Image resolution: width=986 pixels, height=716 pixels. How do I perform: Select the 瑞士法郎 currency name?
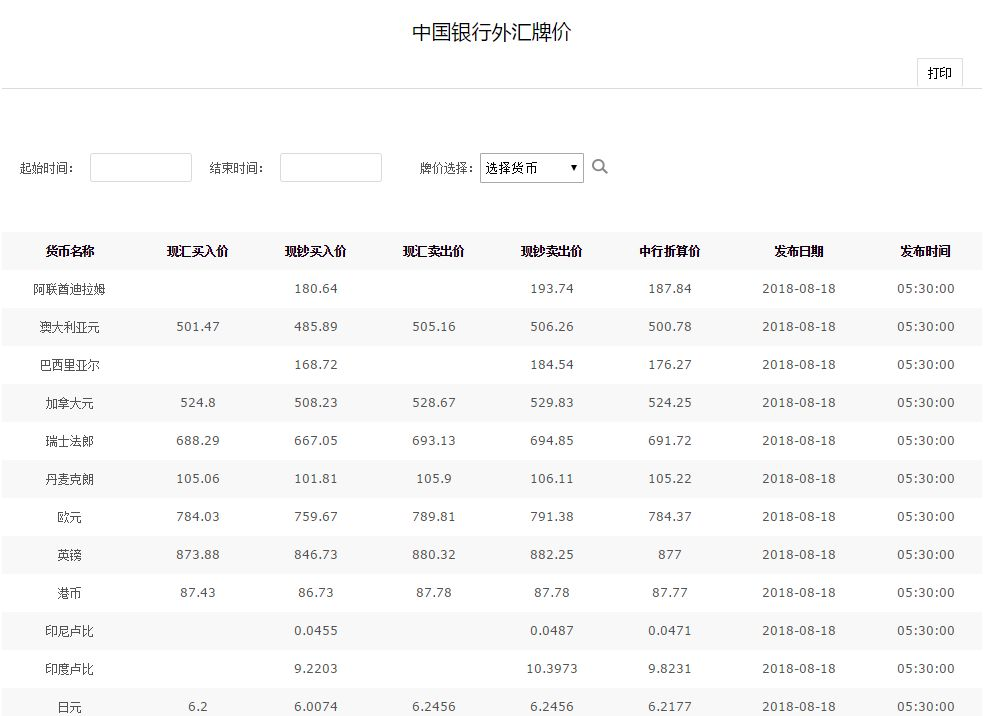(70, 441)
